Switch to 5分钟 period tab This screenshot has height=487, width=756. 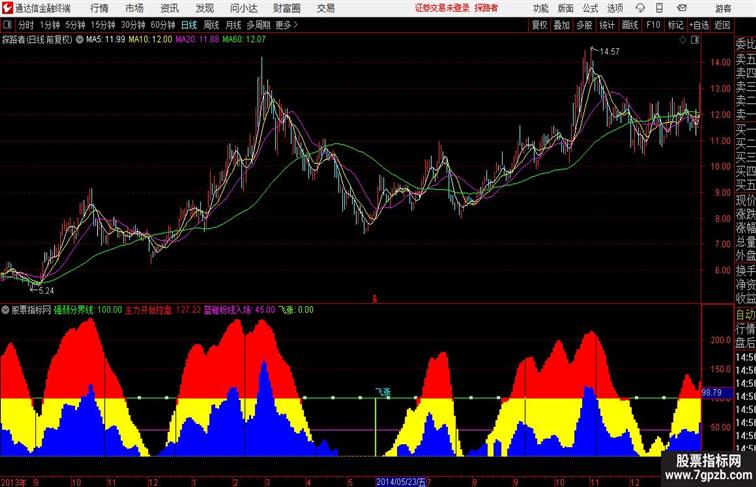(x=75, y=25)
